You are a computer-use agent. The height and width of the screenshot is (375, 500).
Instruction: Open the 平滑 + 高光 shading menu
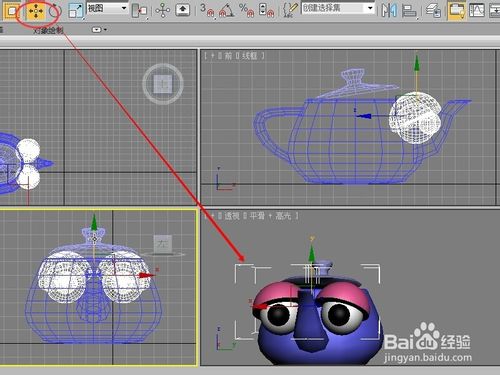tap(270, 216)
